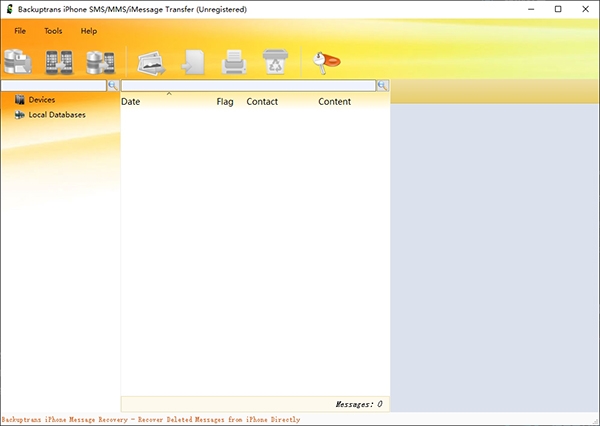600x426 pixels.
Task: Click the register keys icon
Action: 326,63
